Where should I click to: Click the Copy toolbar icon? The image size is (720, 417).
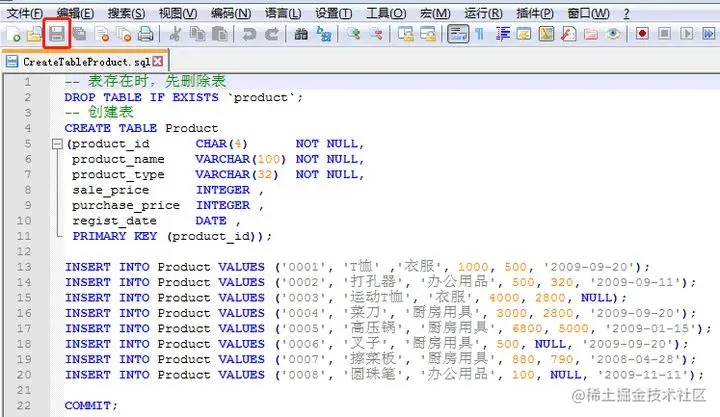[197, 34]
